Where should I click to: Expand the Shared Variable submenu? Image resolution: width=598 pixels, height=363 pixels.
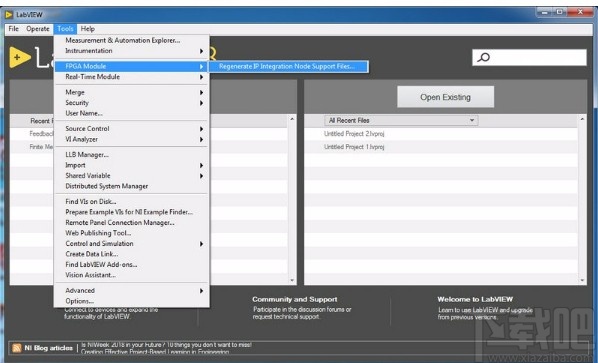tap(132, 176)
